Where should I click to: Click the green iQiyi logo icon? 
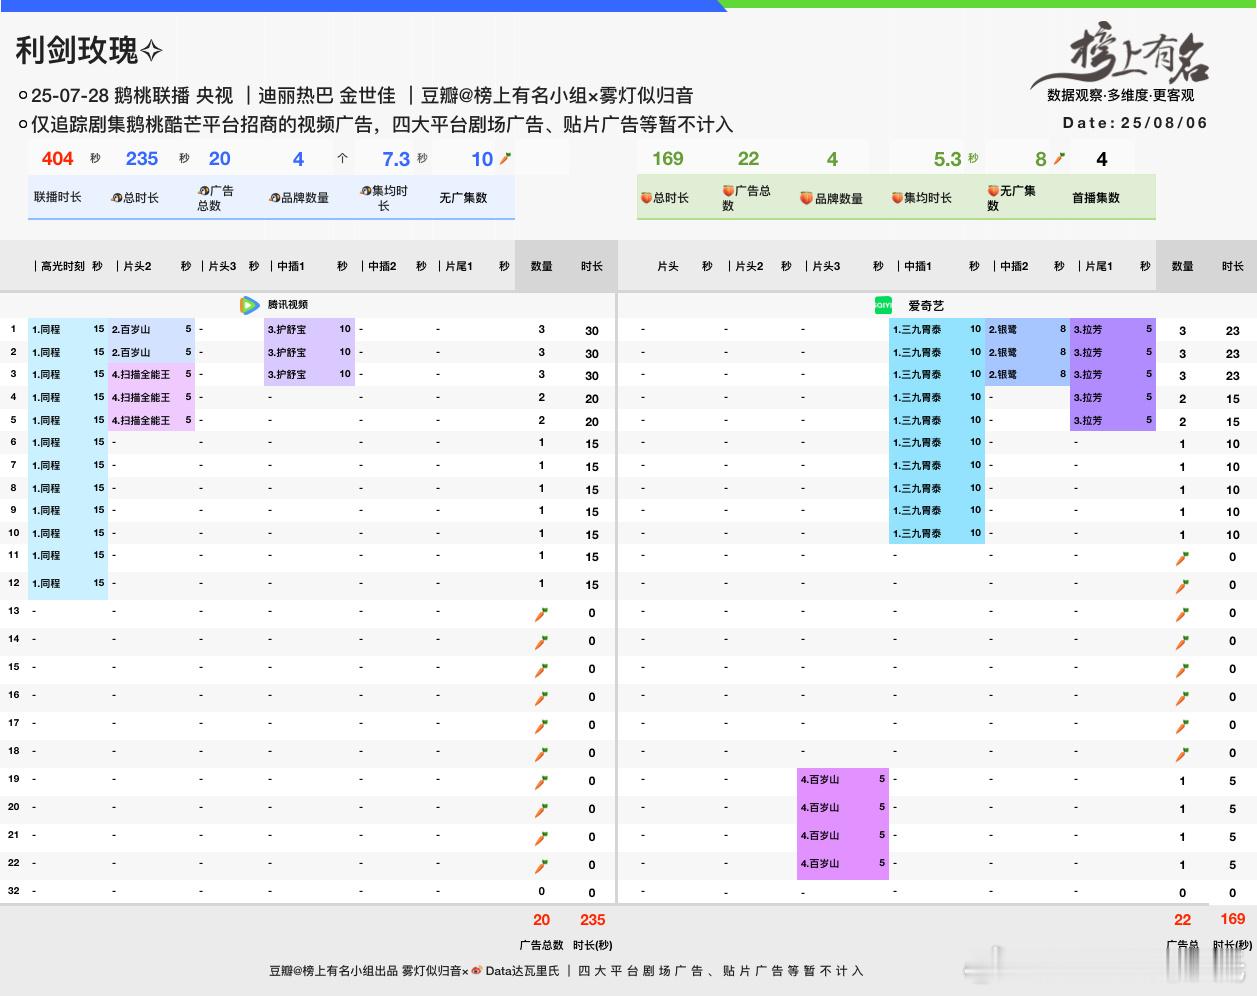882,305
